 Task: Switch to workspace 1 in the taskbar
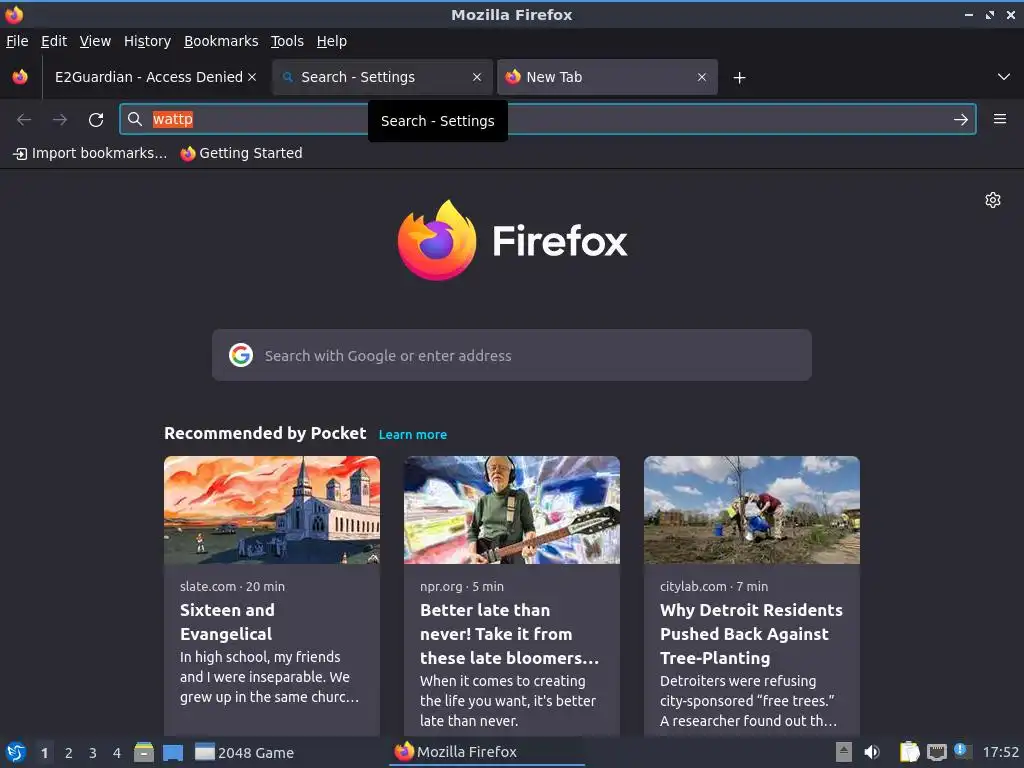[x=44, y=753]
